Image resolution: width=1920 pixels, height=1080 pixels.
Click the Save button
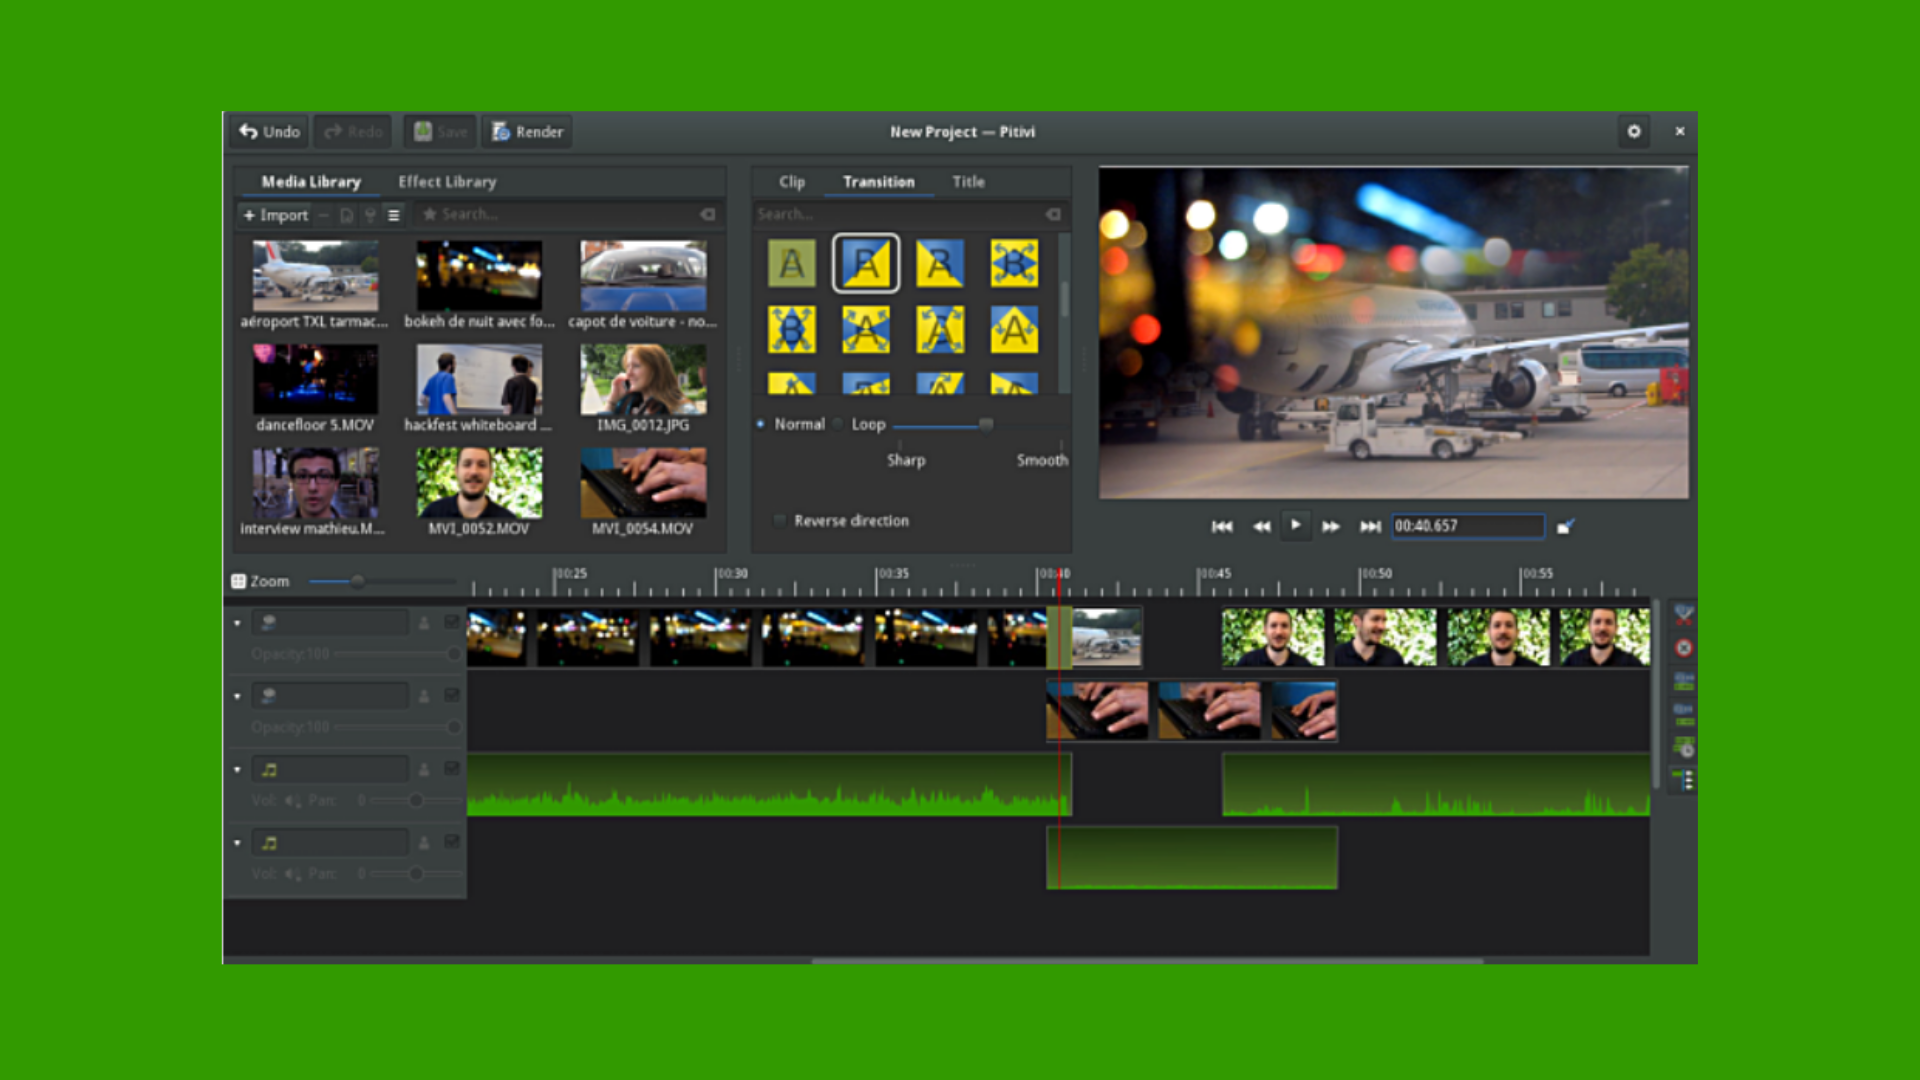tap(440, 131)
